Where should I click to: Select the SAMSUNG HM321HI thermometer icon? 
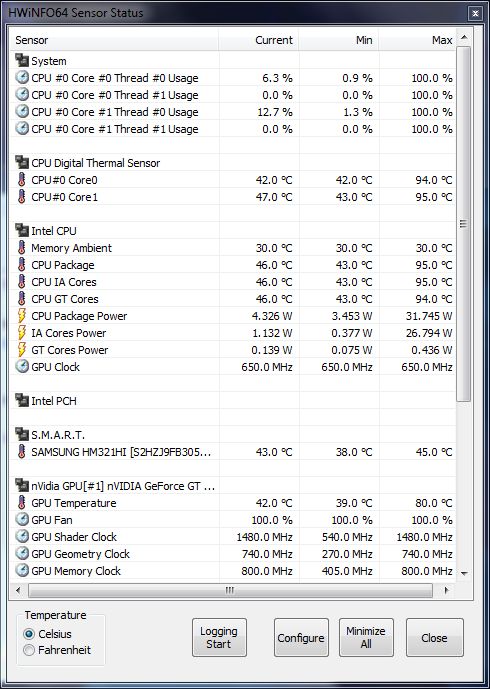22,451
